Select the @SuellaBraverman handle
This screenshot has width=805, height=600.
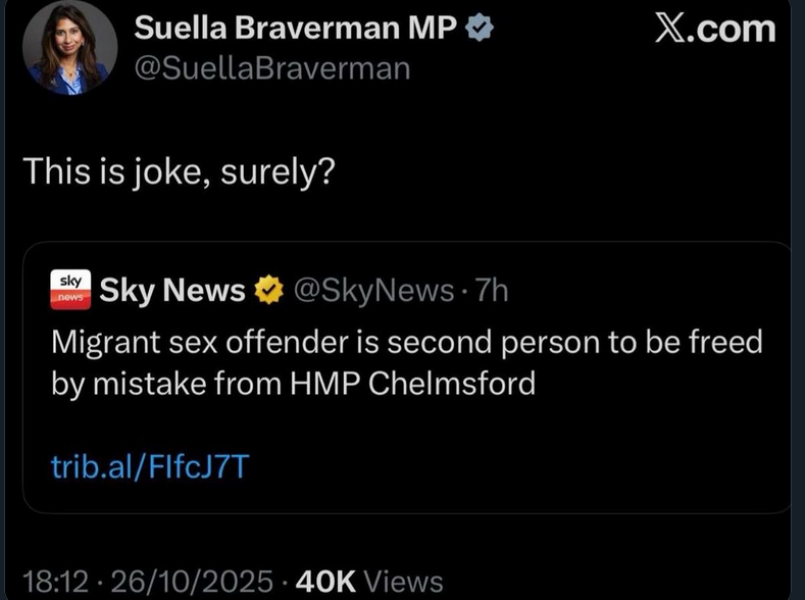(x=271, y=68)
